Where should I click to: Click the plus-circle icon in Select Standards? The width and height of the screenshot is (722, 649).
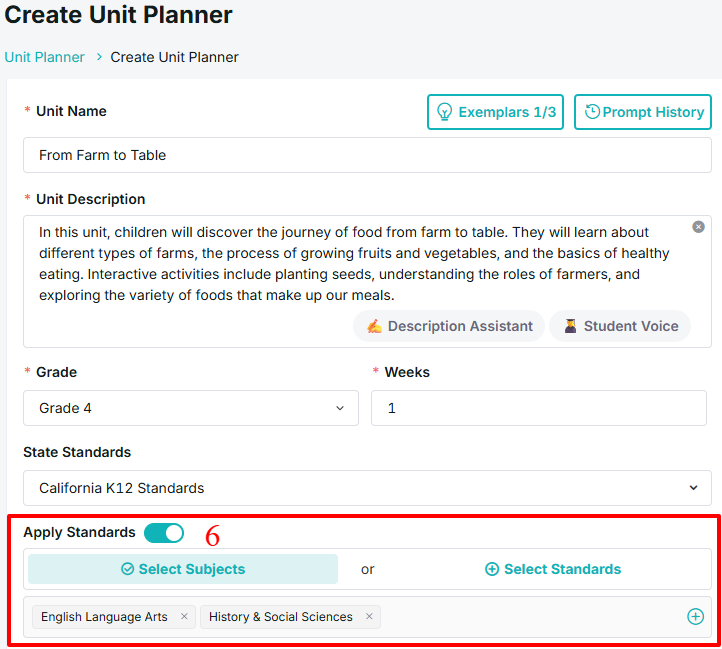point(492,569)
